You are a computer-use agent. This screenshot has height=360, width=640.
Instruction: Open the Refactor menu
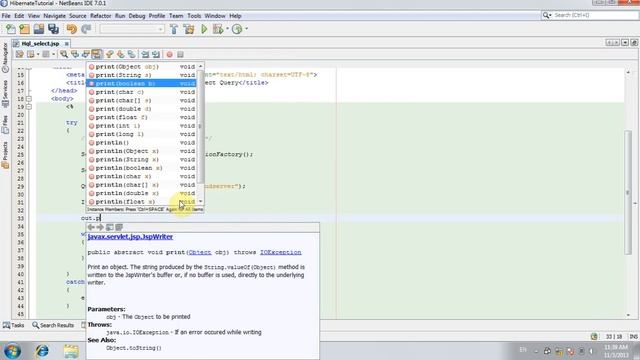tap(100, 16)
